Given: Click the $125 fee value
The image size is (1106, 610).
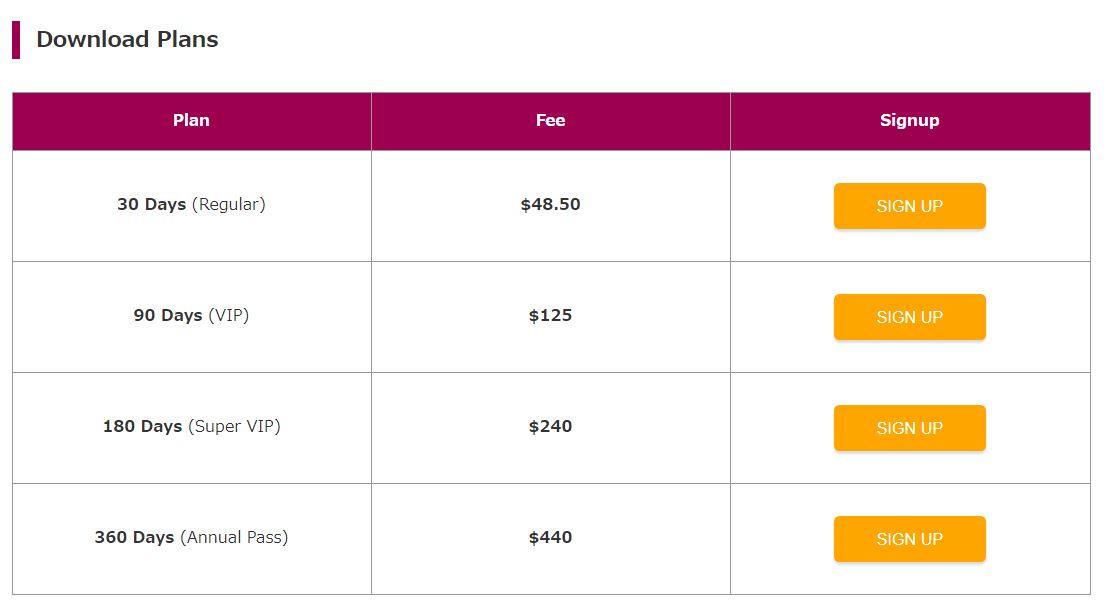Looking at the screenshot, I should (550, 315).
